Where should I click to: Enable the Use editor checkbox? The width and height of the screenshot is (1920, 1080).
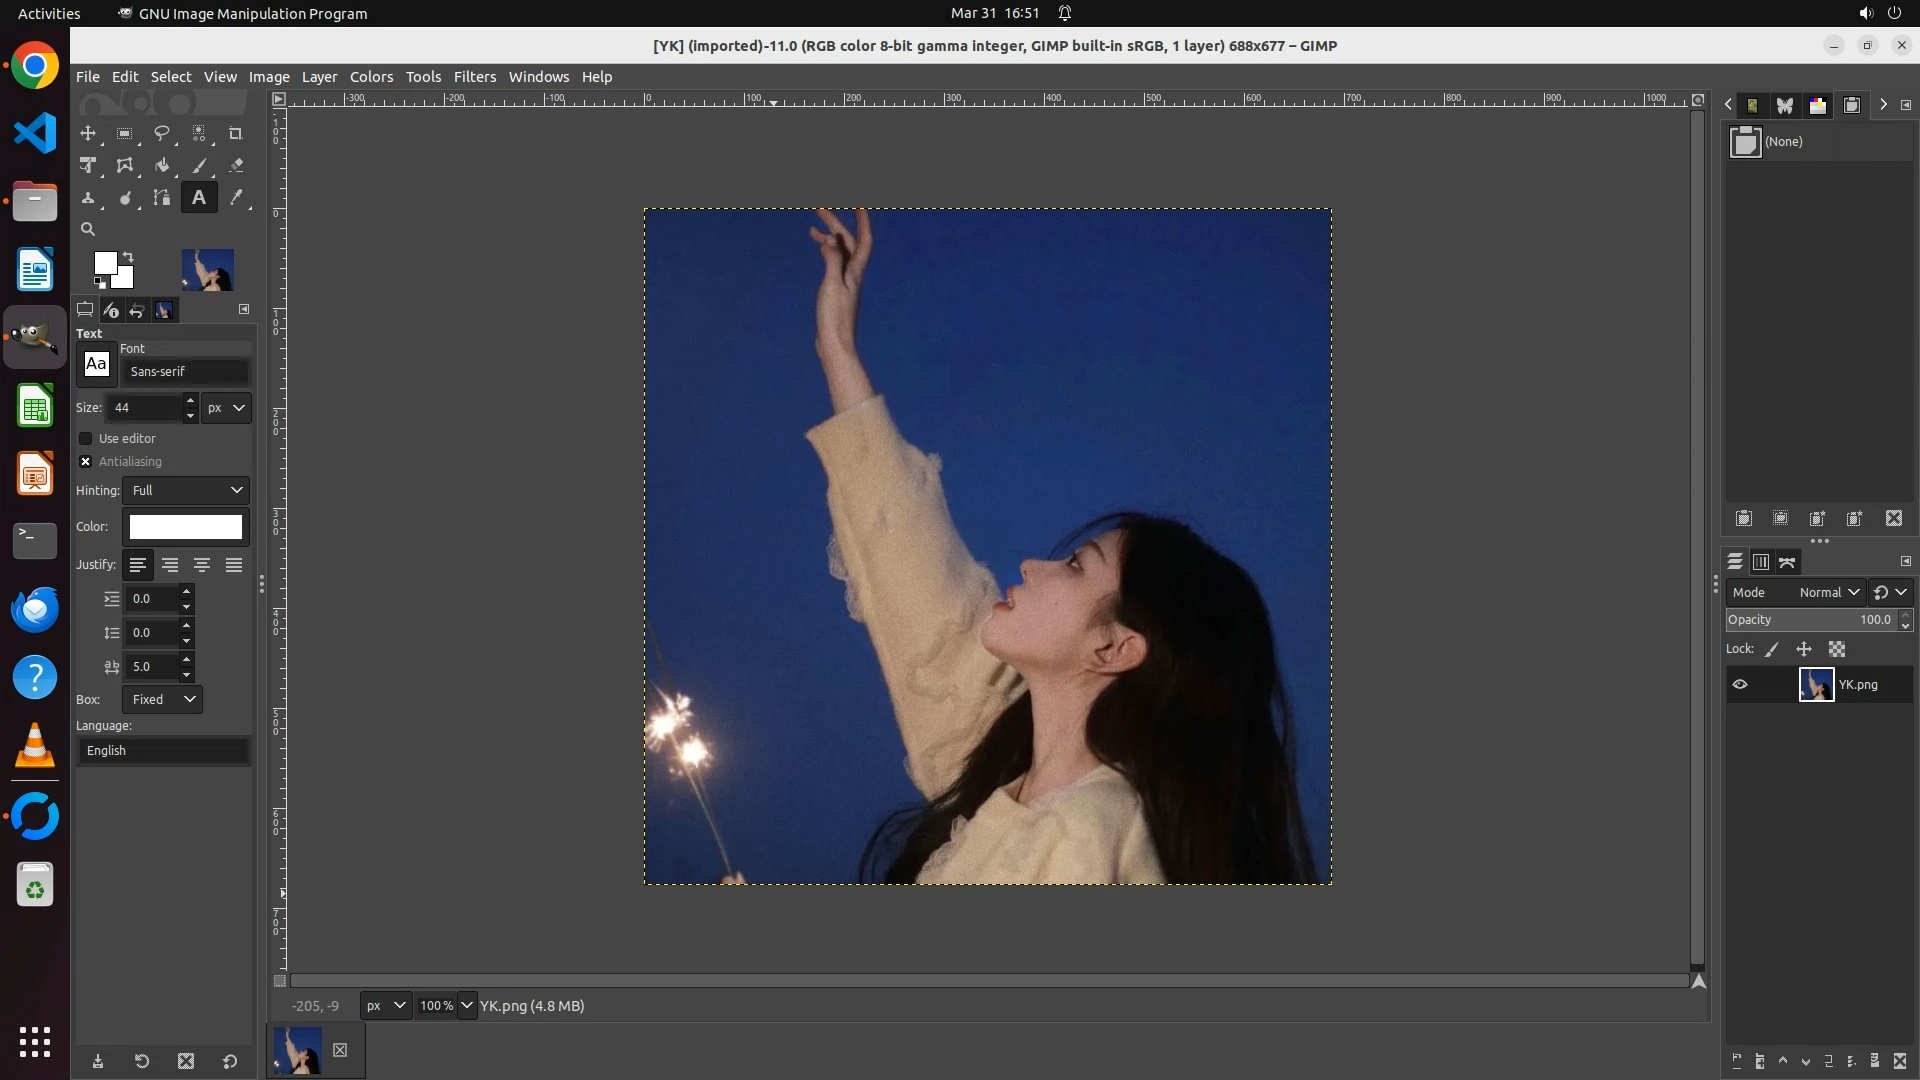pos(86,438)
